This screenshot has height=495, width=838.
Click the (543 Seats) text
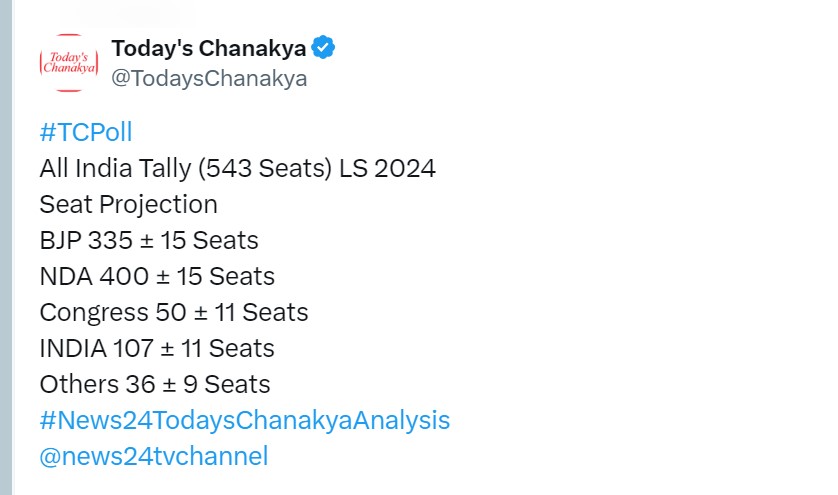[265, 169]
